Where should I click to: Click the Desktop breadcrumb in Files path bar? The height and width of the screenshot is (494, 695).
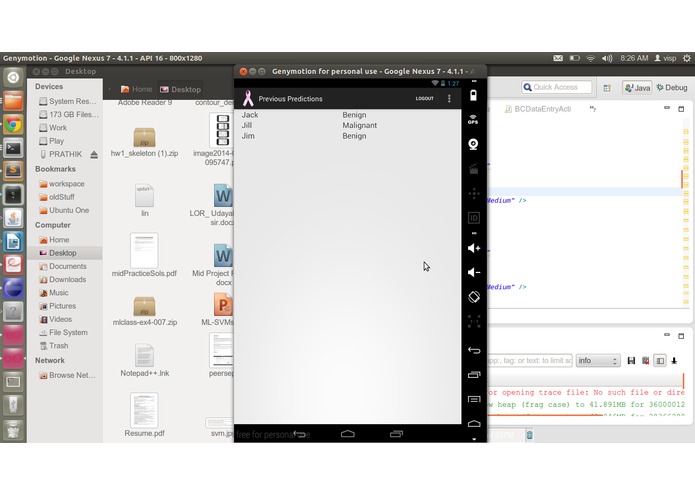point(180,89)
